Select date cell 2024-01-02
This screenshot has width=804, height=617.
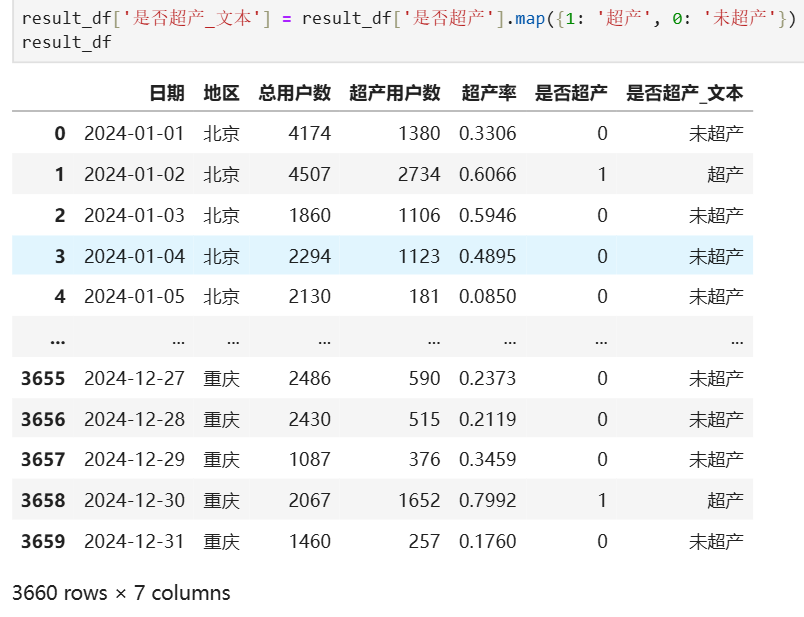[134, 174]
